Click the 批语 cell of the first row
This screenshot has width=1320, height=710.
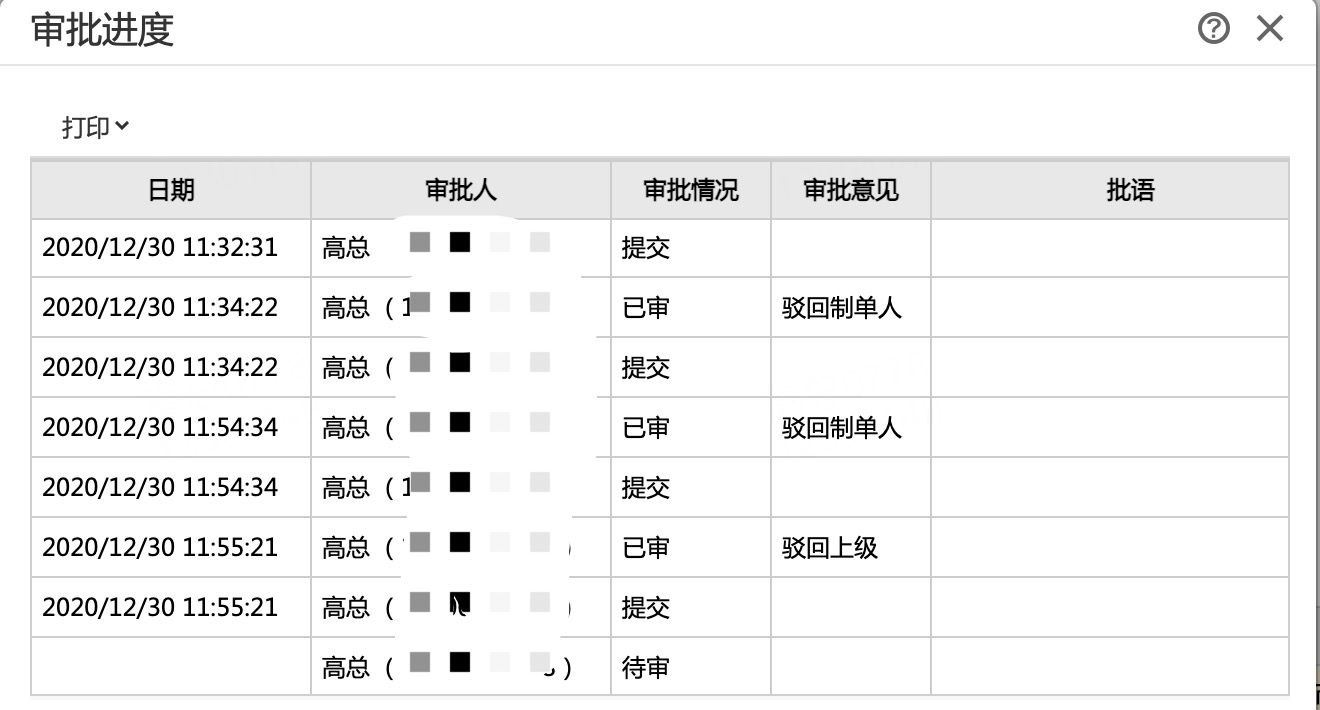1110,248
